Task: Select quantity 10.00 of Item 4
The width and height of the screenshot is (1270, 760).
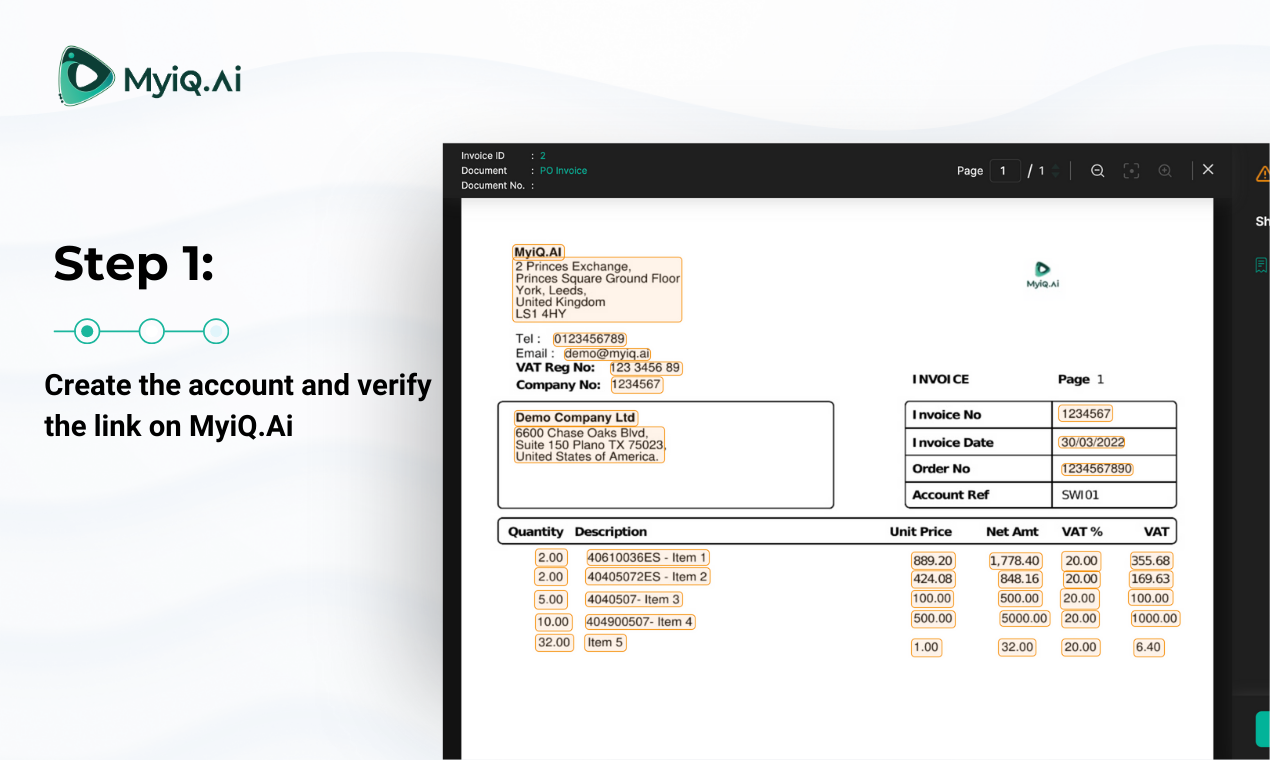Action: (553, 622)
